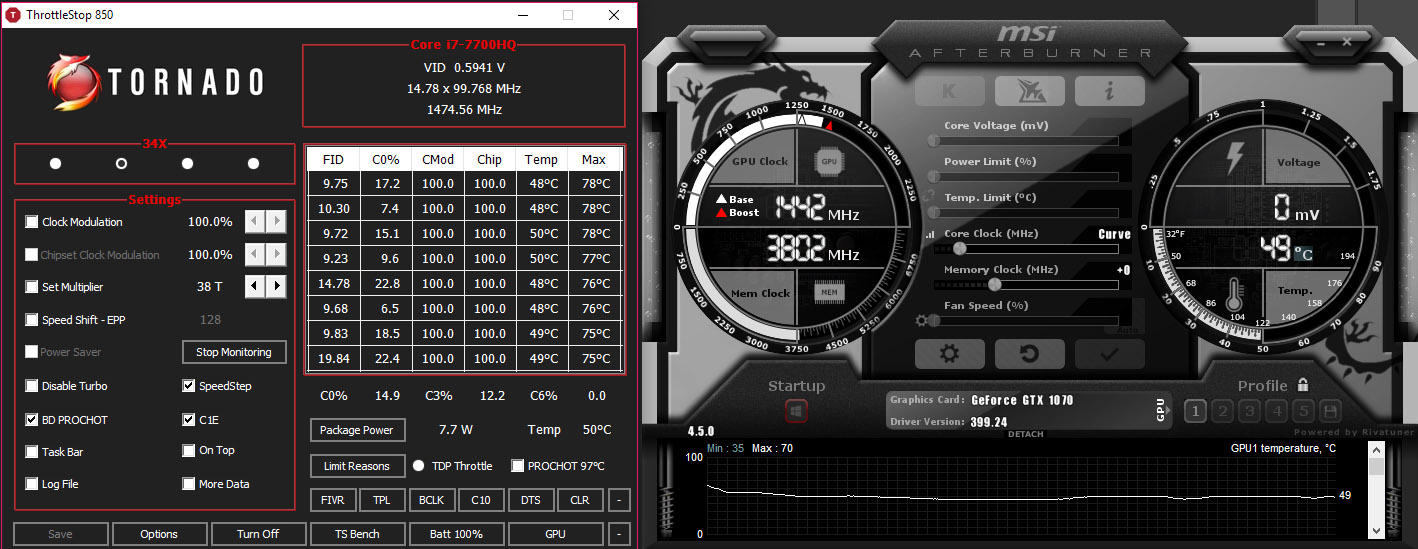Select Afterburner profile slot 4
The image size is (1418, 549).
coord(1276,411)
